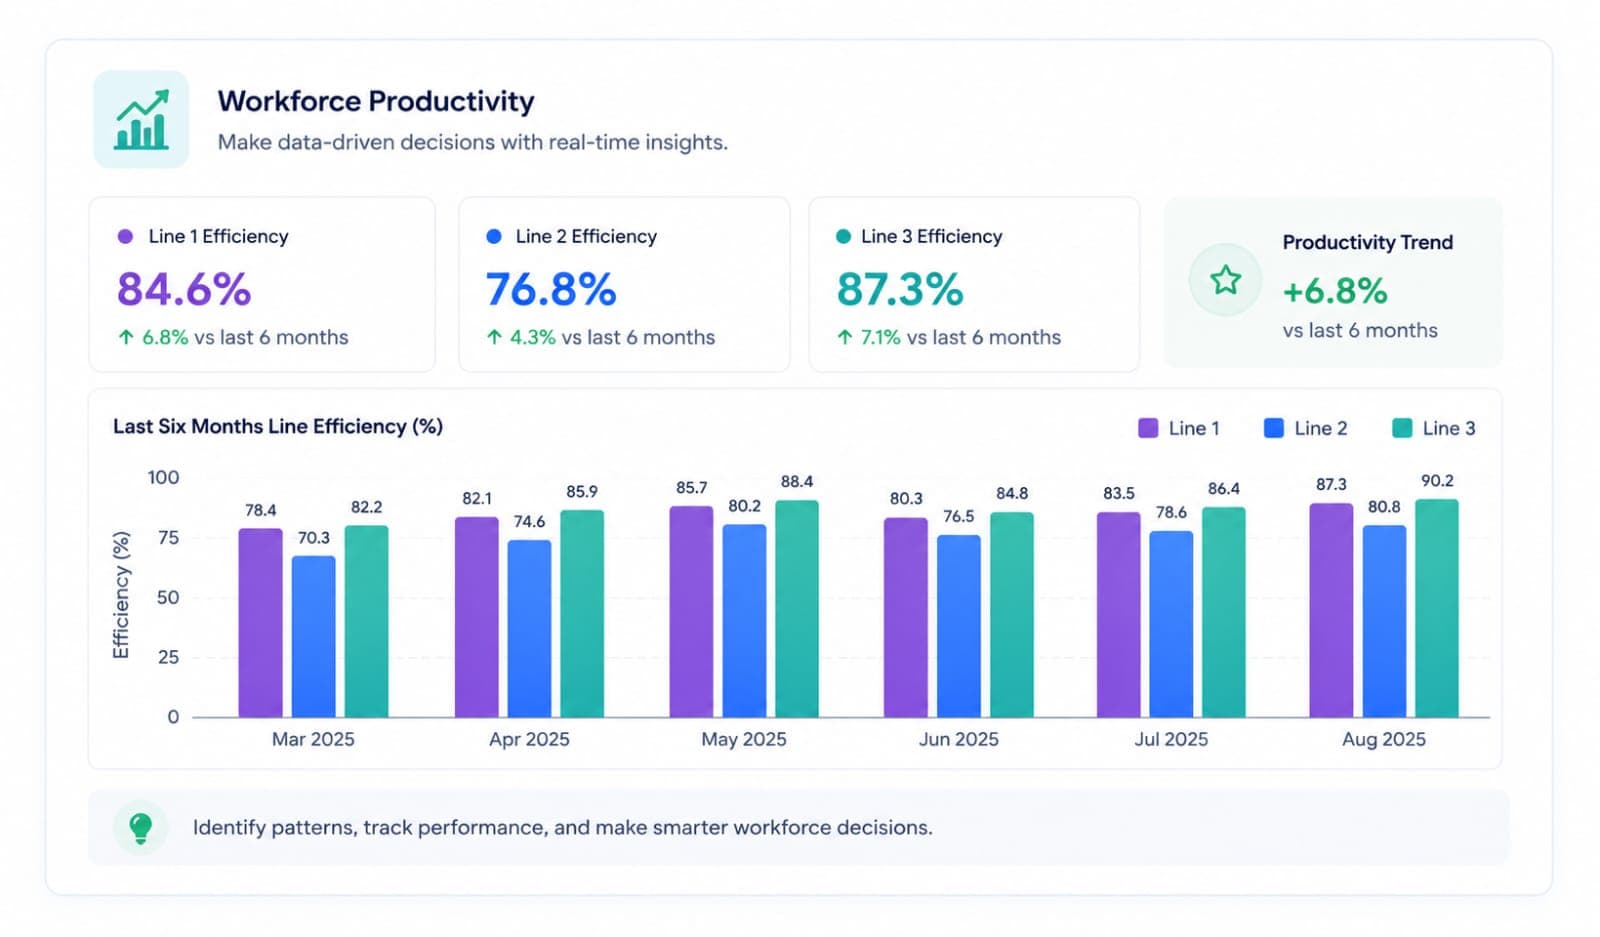Select the Line 2 legend label
1600x937 pixels.
1321,428
